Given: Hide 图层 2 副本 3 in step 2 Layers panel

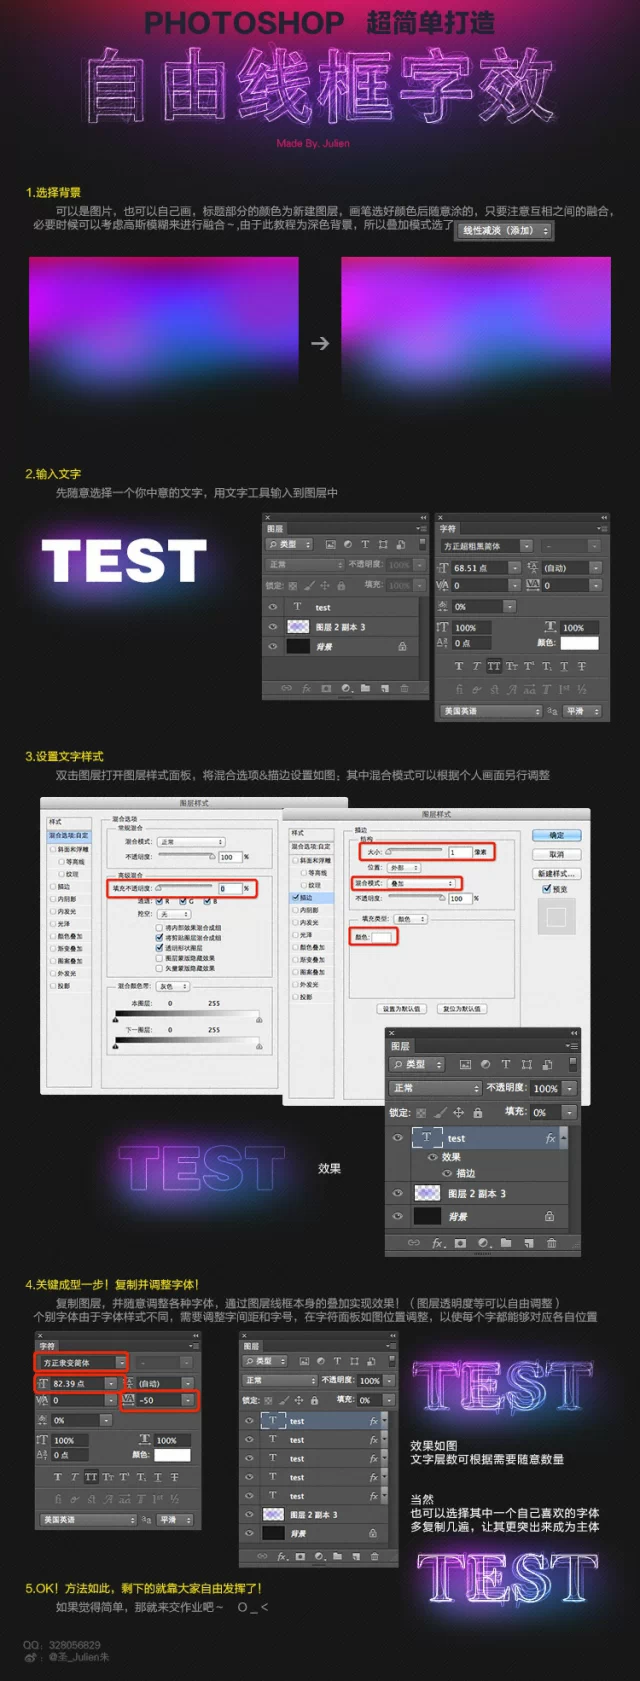Looking at the screenshot, I should [272, 627].
